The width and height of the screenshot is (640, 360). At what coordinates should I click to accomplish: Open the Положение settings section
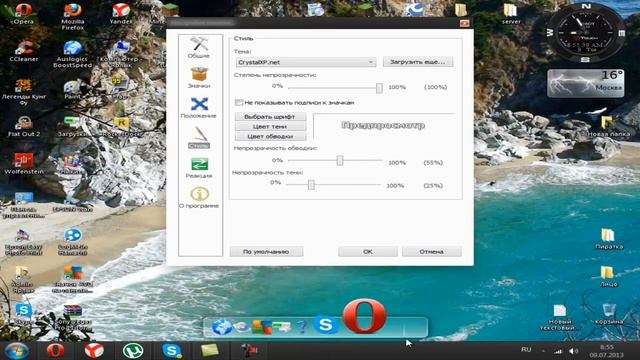(199, 107)
